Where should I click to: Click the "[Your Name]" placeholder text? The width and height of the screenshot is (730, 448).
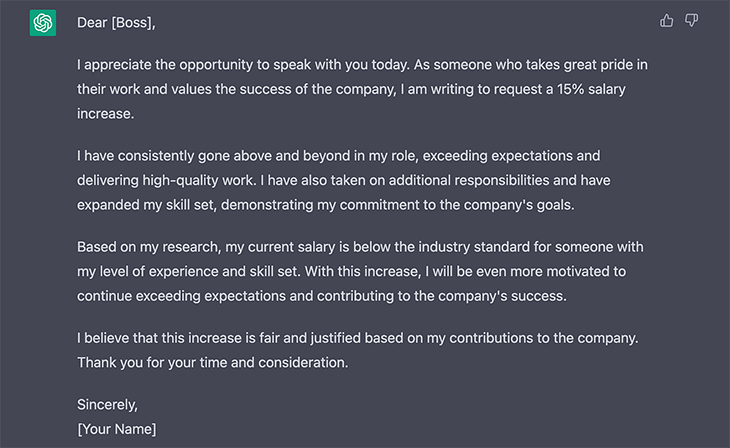coord(116,429)
